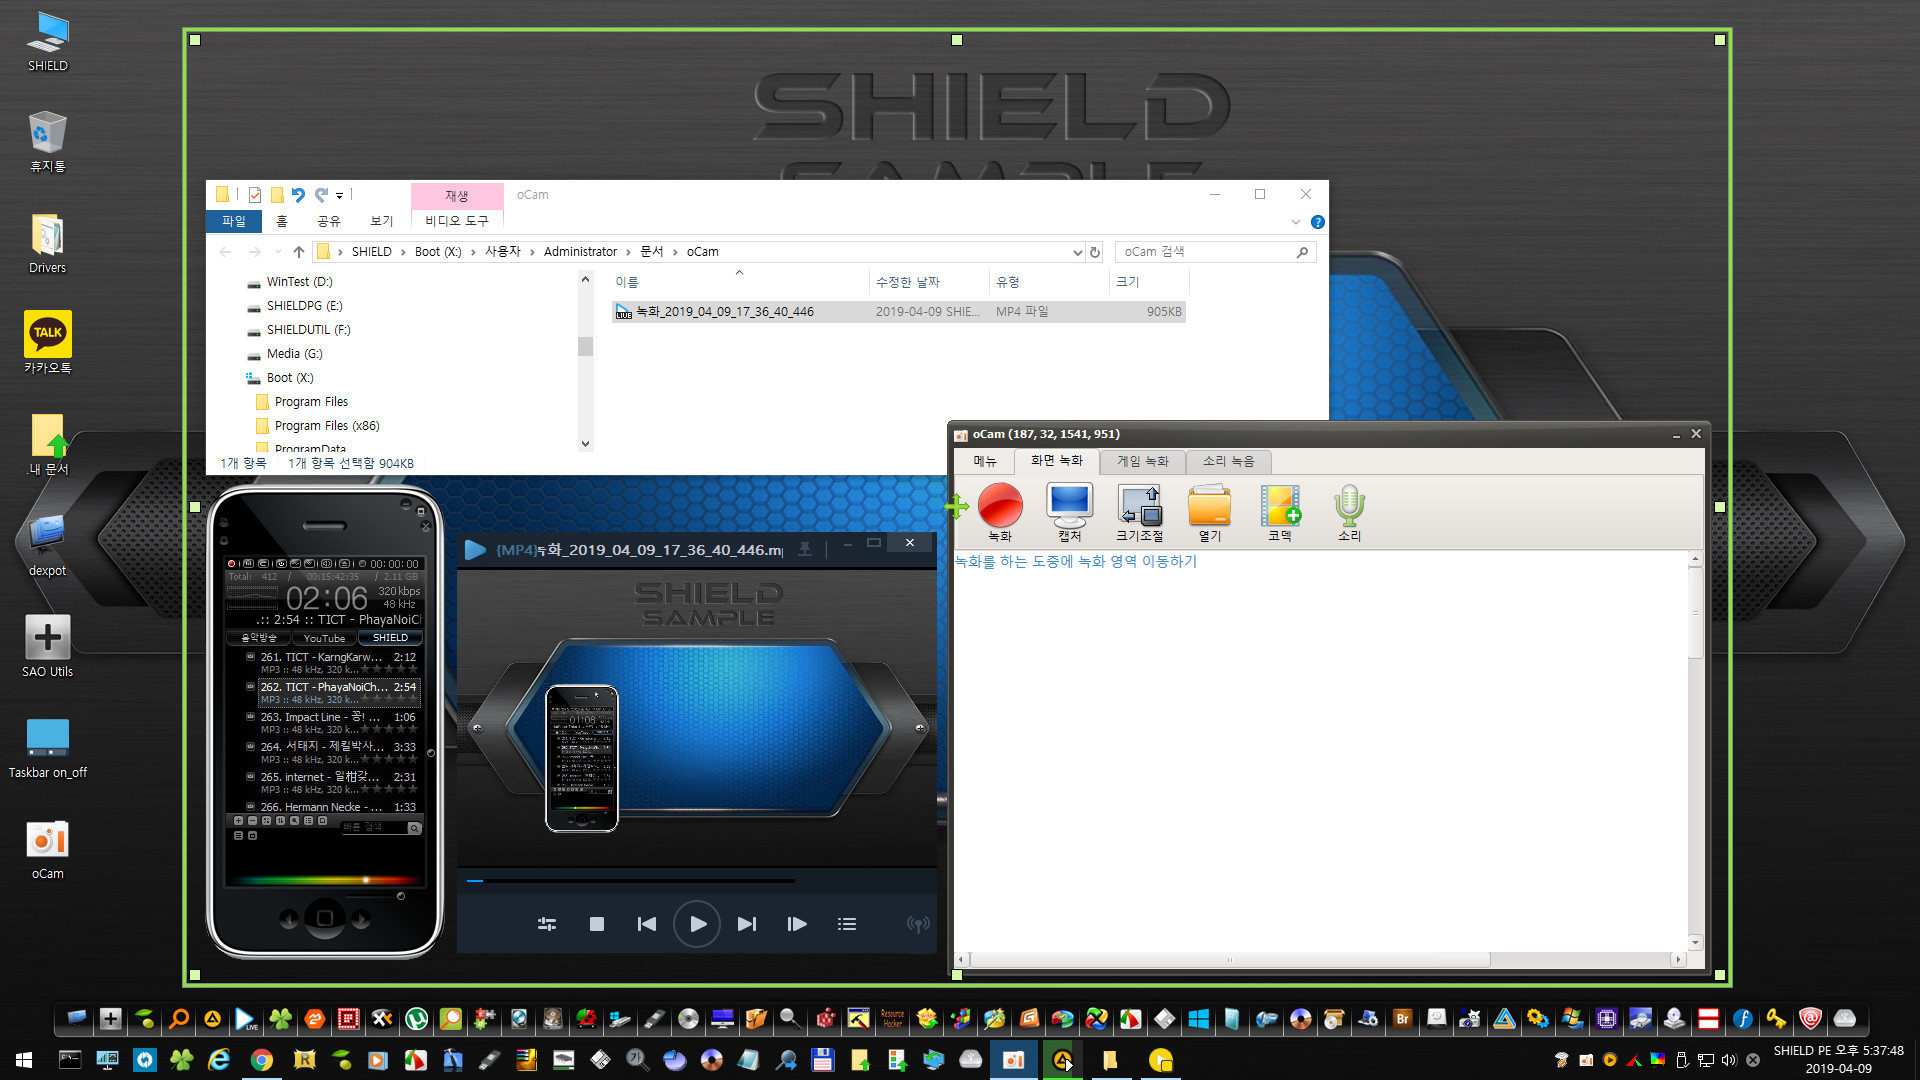
Task: Switch to the SHIELD playlist tab
Action: [390, 638]
